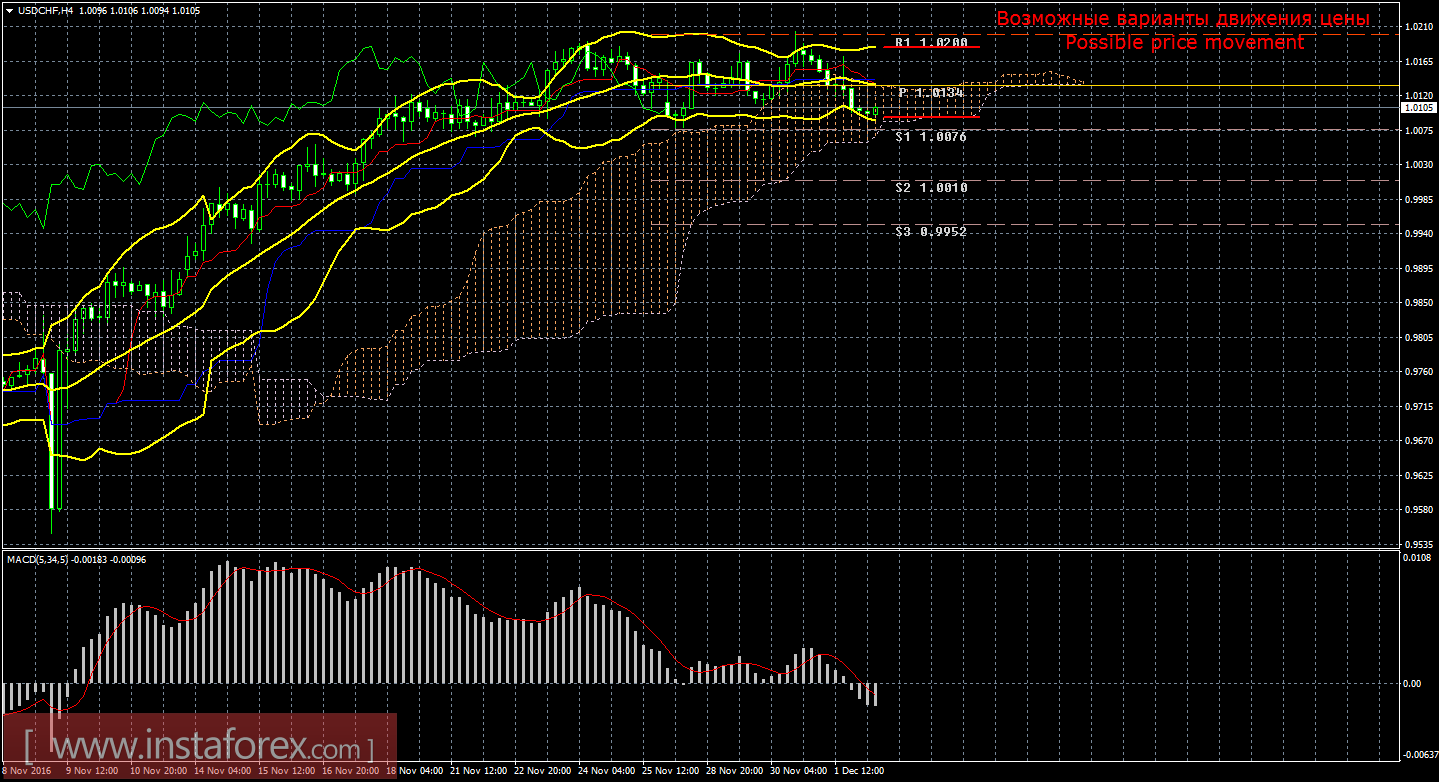Click the S2 1.0010 support label
The image size is (1439, 782).
click(931, 187)
